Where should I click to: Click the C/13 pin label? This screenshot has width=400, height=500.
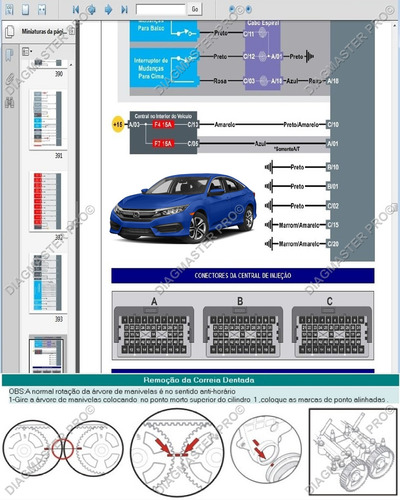click(193, 125)
